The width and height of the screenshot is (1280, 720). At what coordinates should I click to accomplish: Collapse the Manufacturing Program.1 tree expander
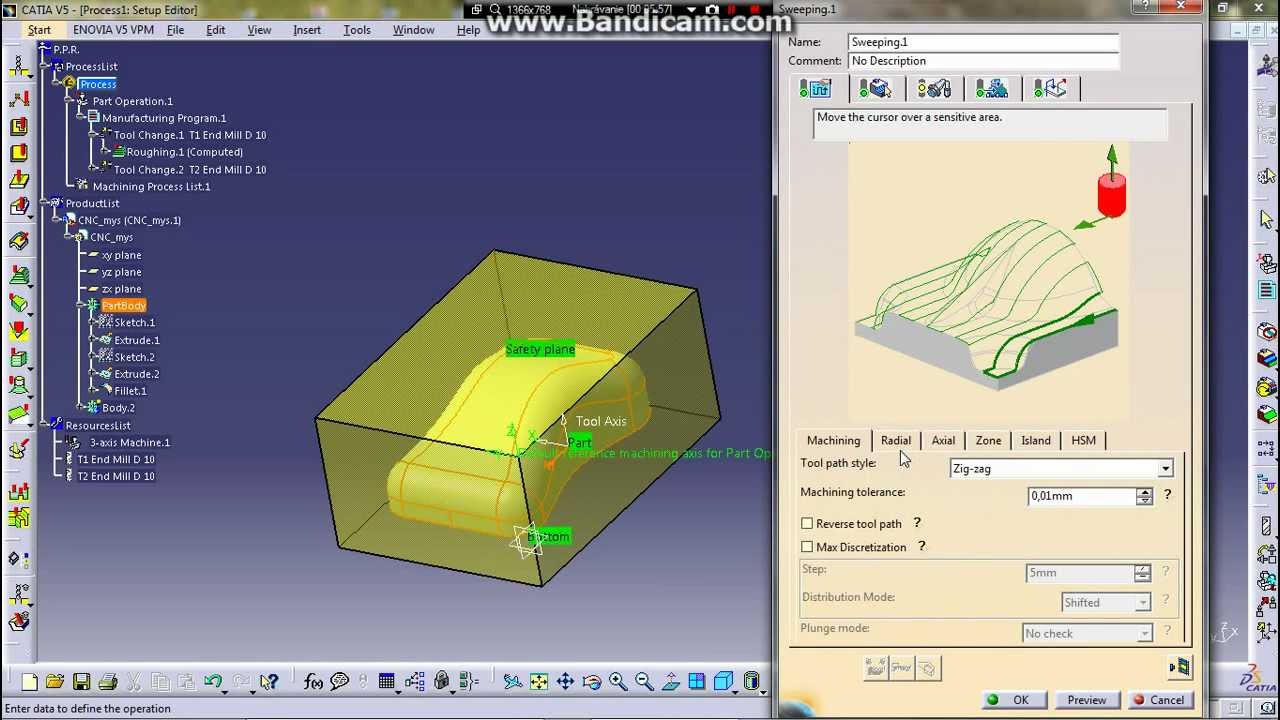[x=80, y=118]
